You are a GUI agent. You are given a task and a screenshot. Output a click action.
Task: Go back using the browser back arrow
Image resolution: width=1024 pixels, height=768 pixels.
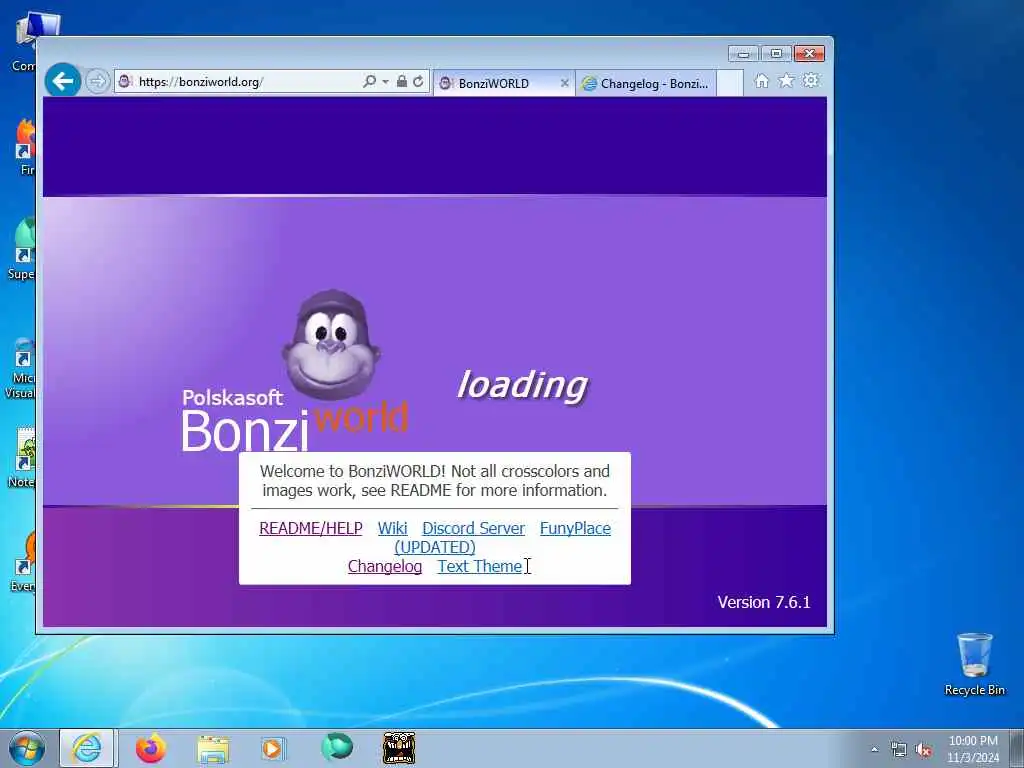(63, 81)
